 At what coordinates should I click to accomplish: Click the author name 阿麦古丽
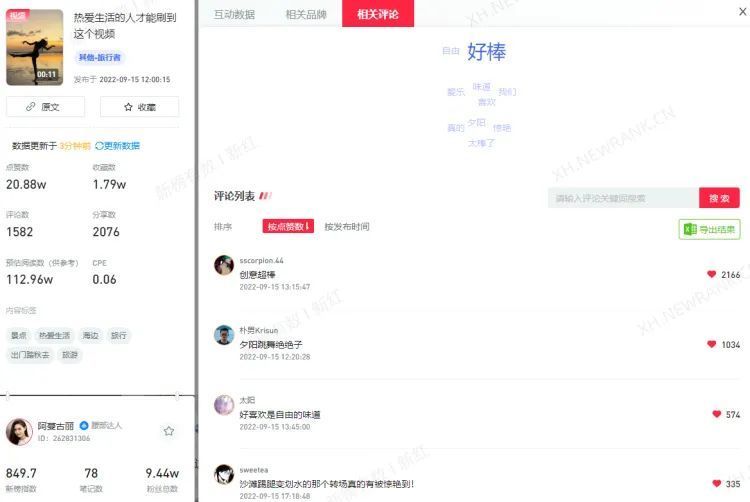pyautogui.click(x=56, y=426)
